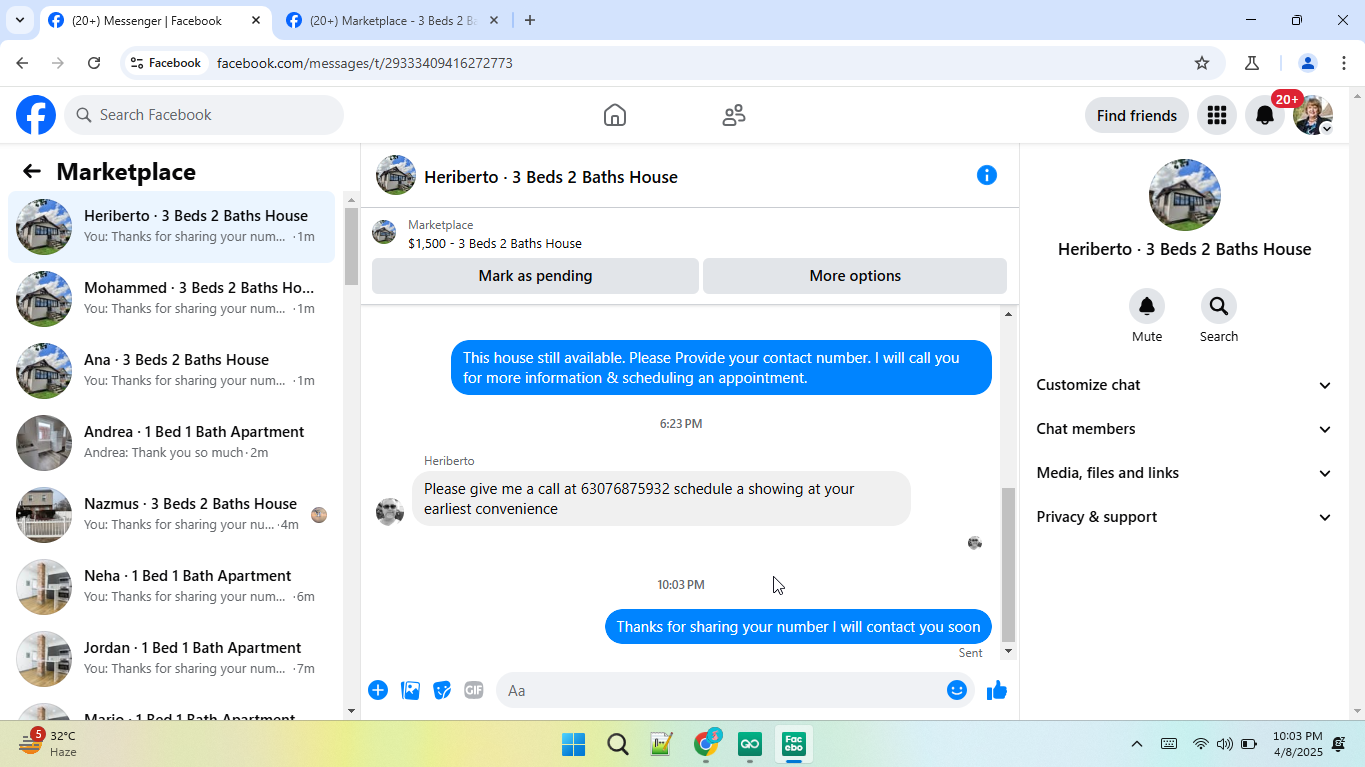
Task: View site information icon beside Facebook URL
Action: pos(137,63)
